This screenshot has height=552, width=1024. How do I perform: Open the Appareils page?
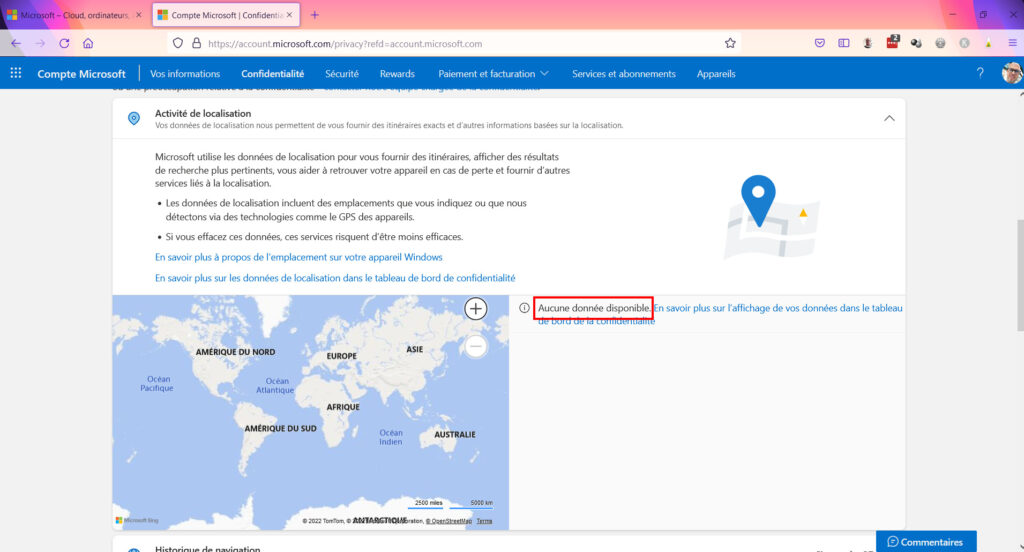coord(716,74)
